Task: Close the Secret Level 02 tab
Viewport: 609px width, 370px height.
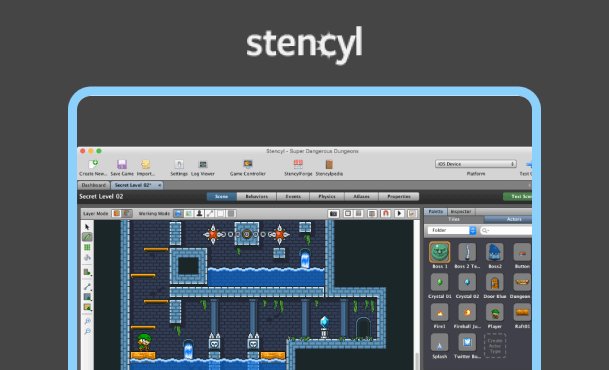Action: (x=159, y=185)
